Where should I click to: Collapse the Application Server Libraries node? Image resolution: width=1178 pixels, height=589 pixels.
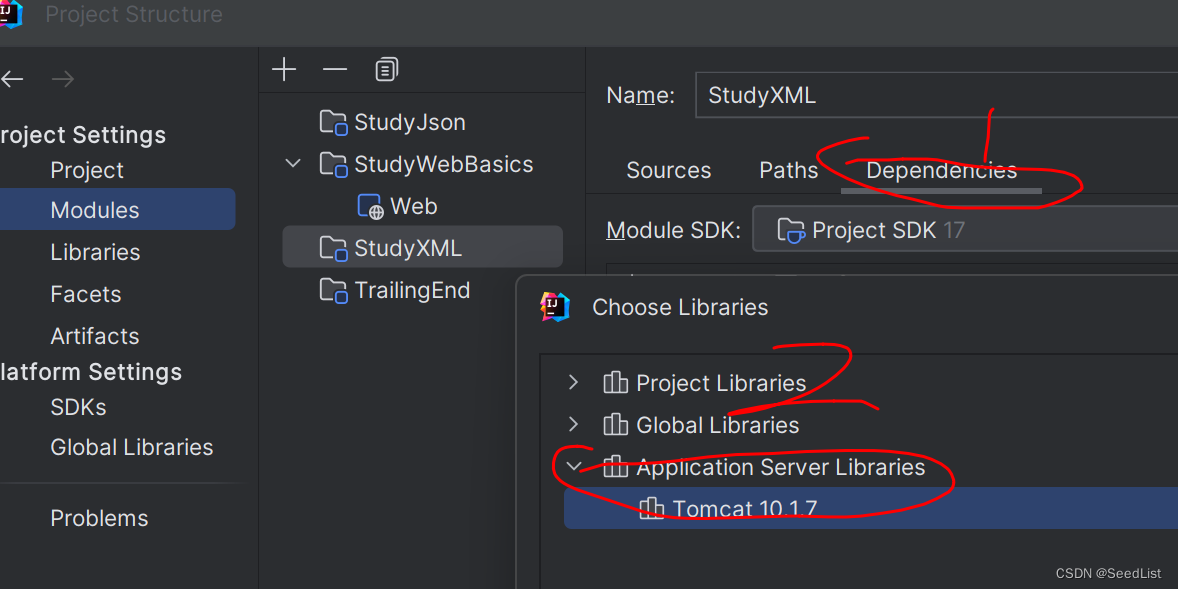pyautogui.click(x=574, y=467)
